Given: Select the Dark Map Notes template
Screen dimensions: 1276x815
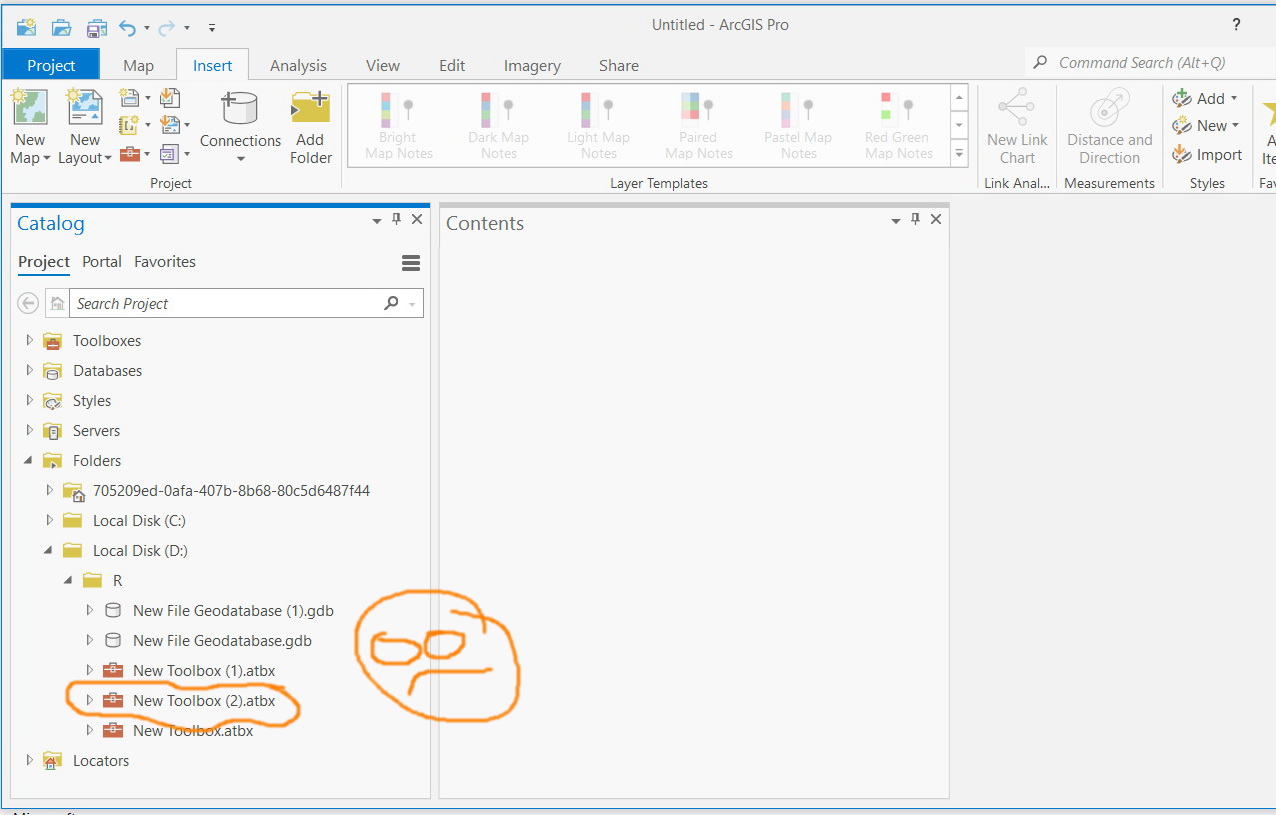Looking at the screenshot, I should click(x=498, y=125).
